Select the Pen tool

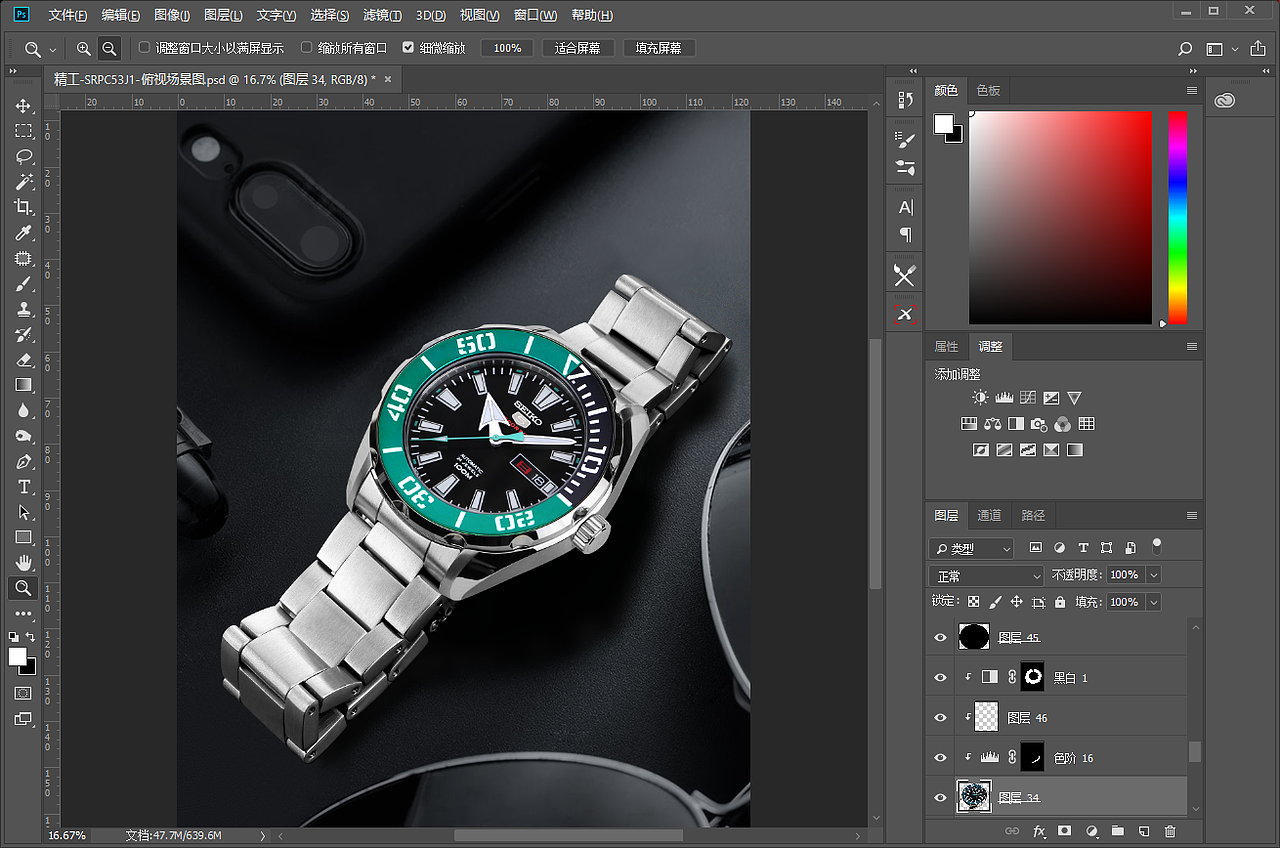coord(23,462)
